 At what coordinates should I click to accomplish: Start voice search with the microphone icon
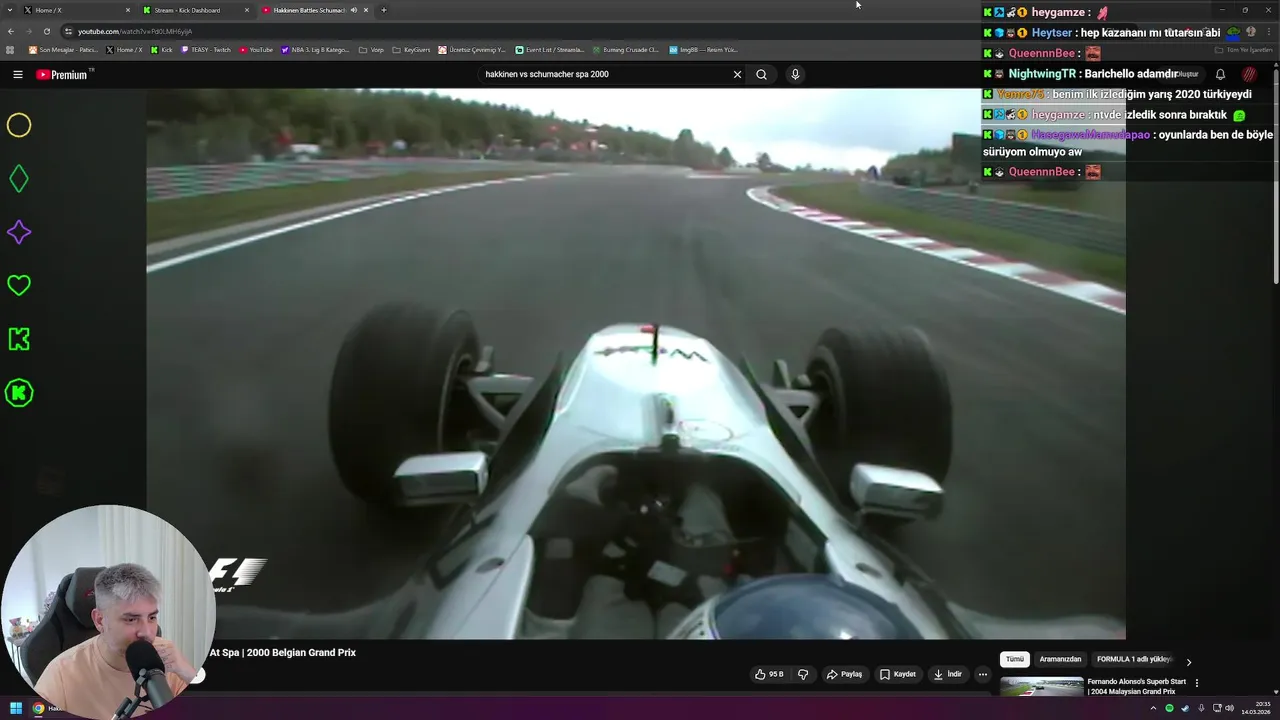point(795,74)
